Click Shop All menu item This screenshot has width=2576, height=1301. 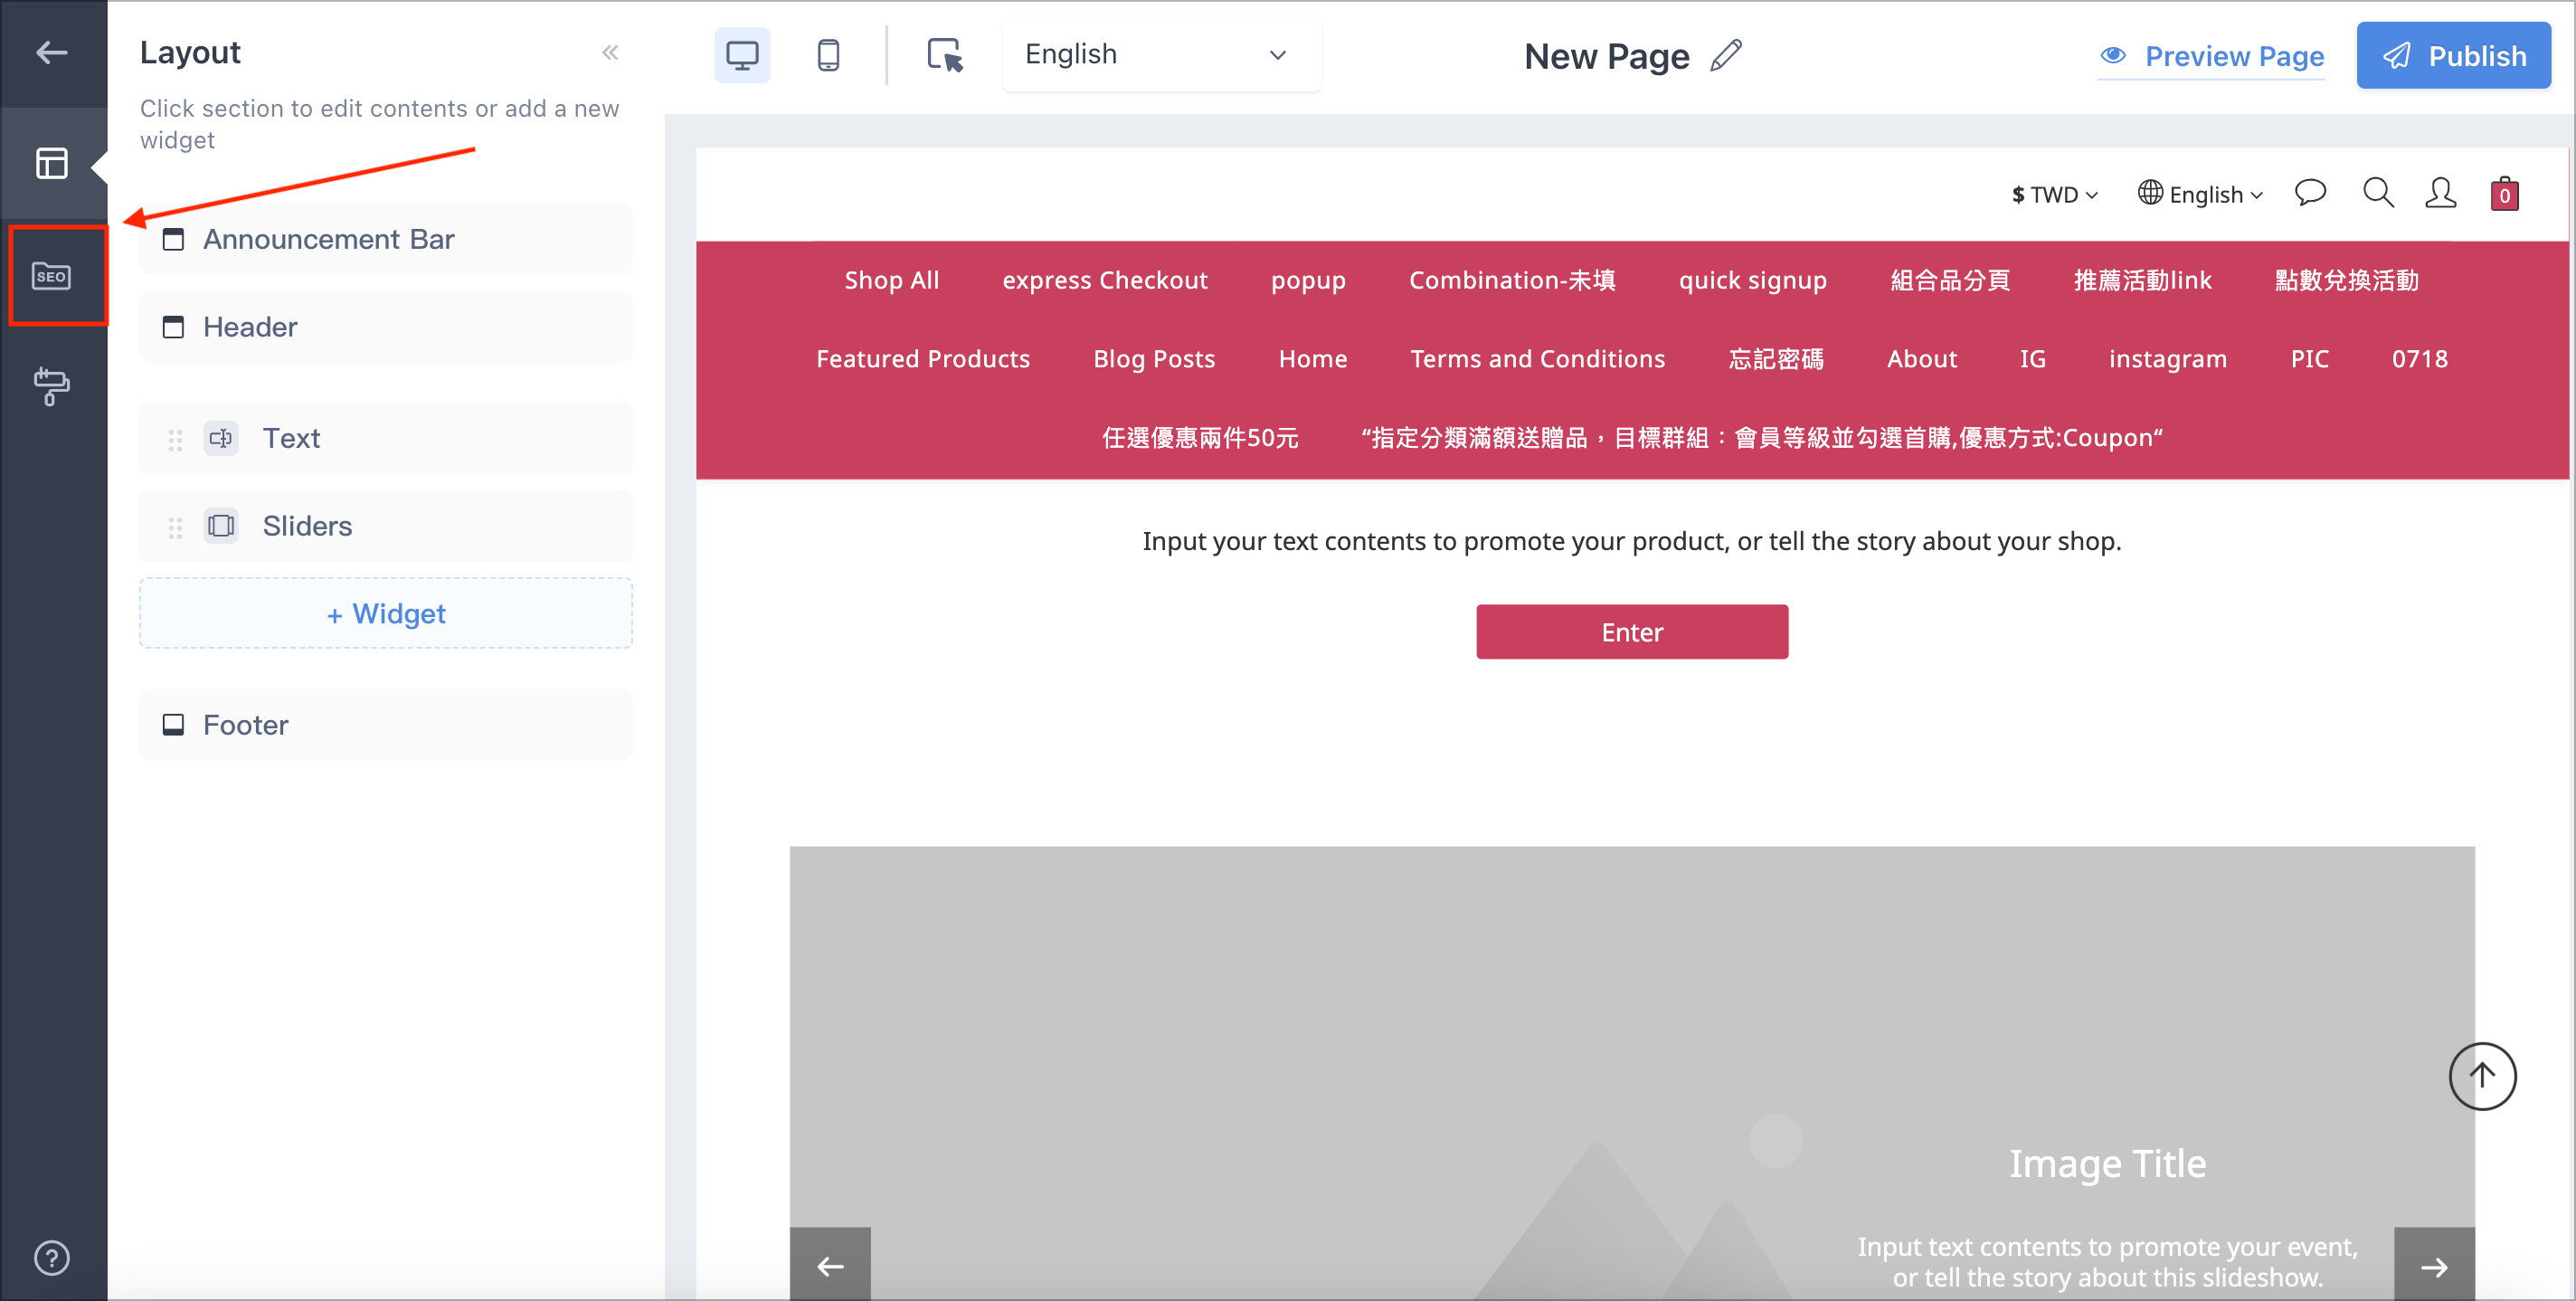892,281
